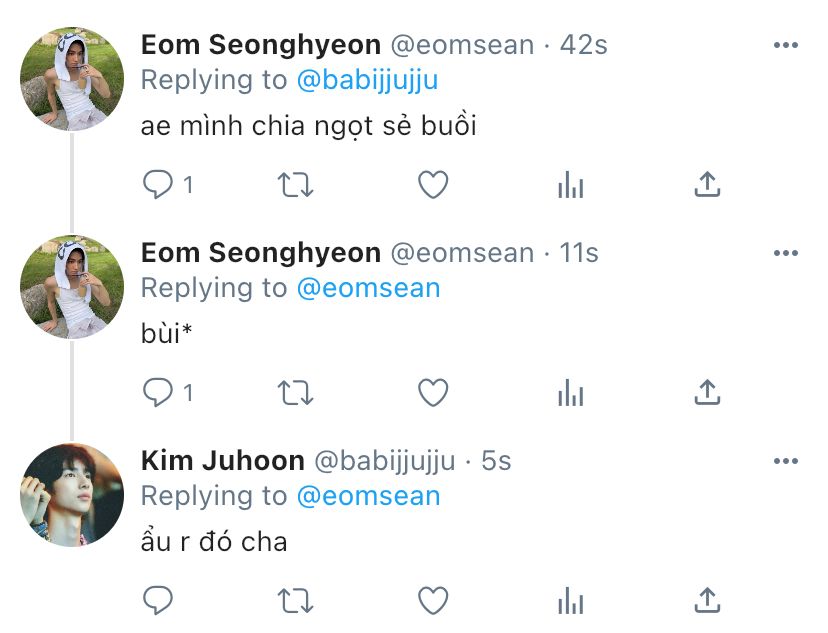The height and width of the screenshot is (633, 828).
Task: Open Kim Juhoon's profile picture
Action: [72, 495]
